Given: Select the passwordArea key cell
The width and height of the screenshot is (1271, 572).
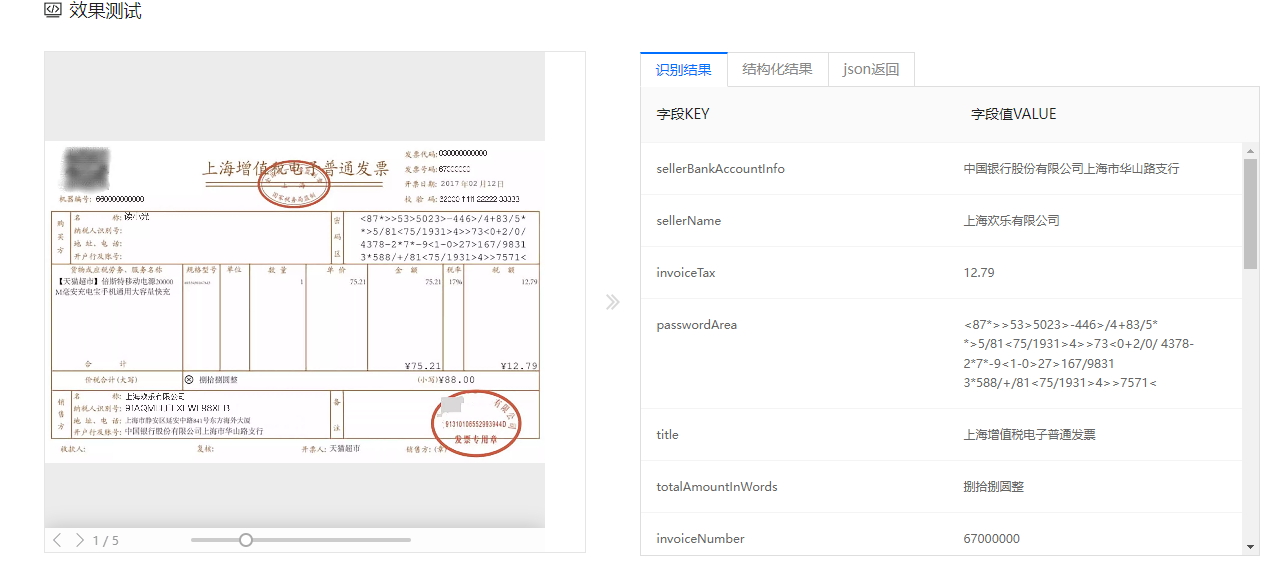Looking at the screenshot, I should point(697,325).
